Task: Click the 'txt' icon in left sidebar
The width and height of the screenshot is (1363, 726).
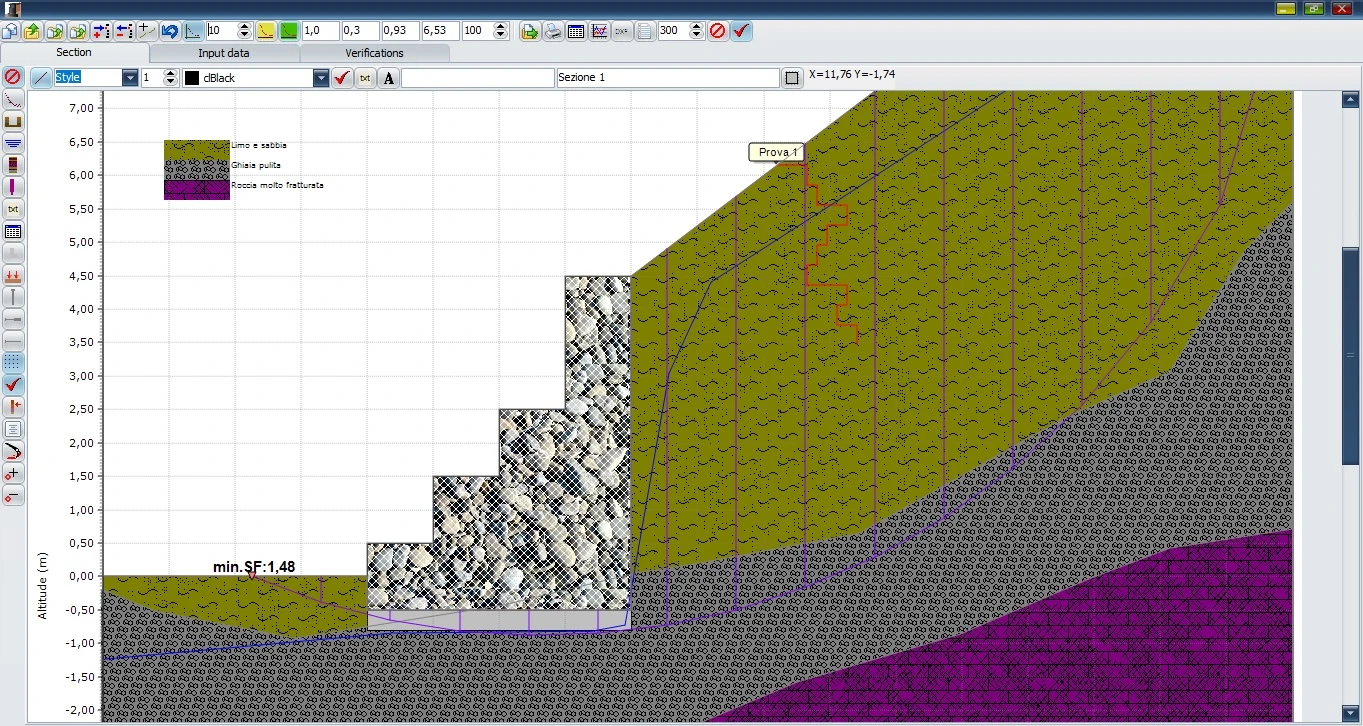Action: pos(13,209)
